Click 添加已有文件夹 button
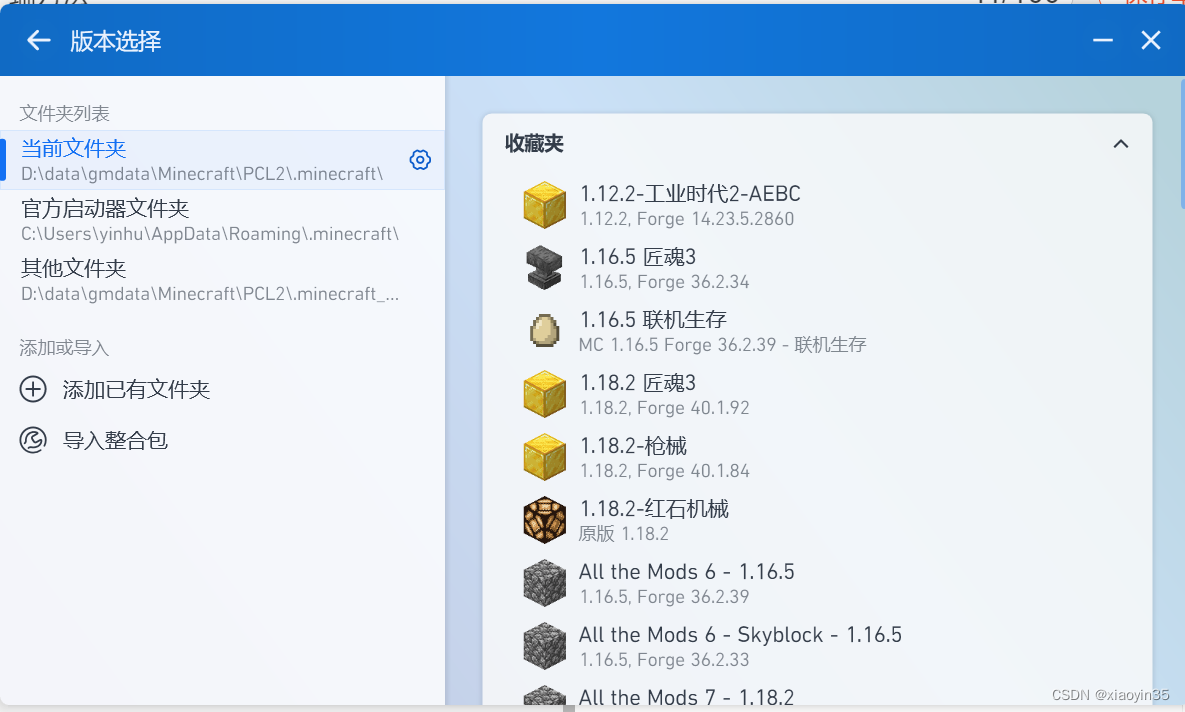 click(x=115, y=389)
